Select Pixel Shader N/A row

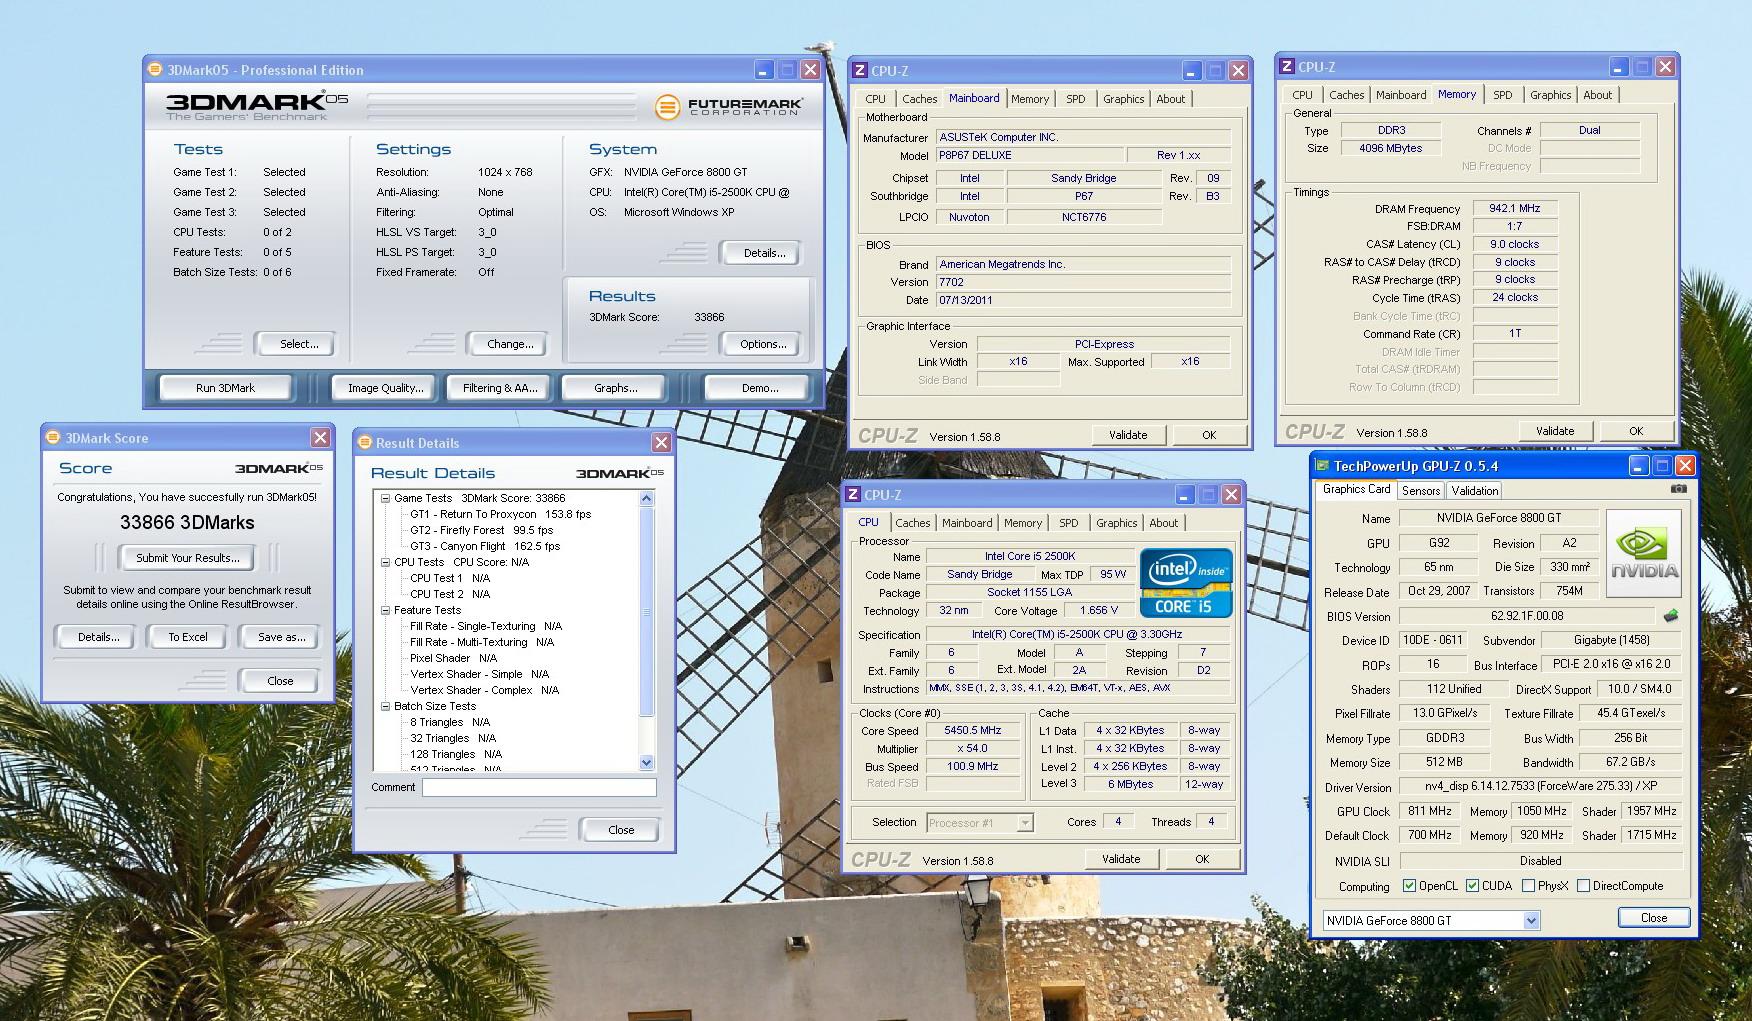453,658
